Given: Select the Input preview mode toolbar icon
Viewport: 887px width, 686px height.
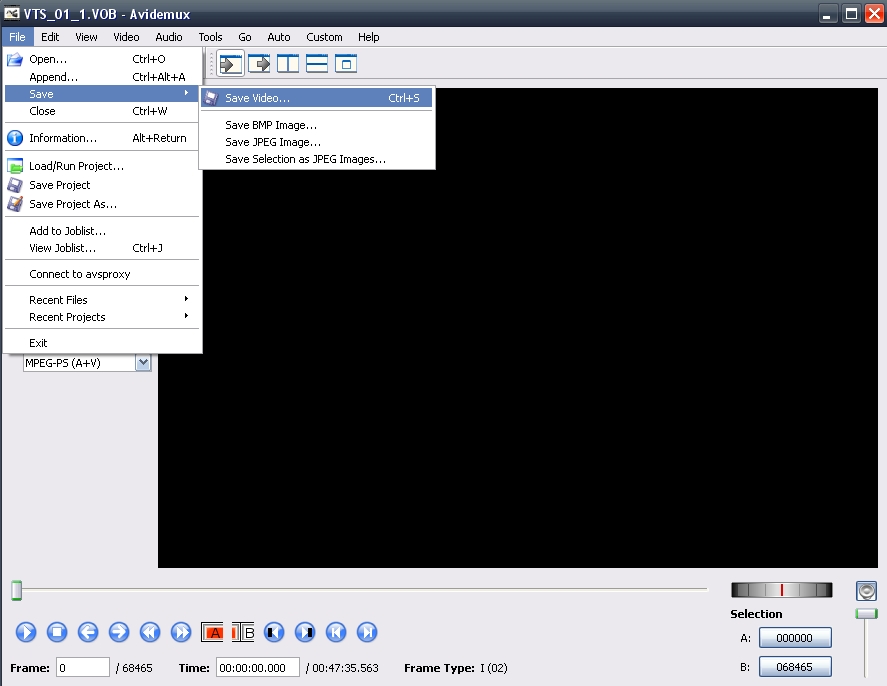Looking at the screenshot, I should point(230,63).
